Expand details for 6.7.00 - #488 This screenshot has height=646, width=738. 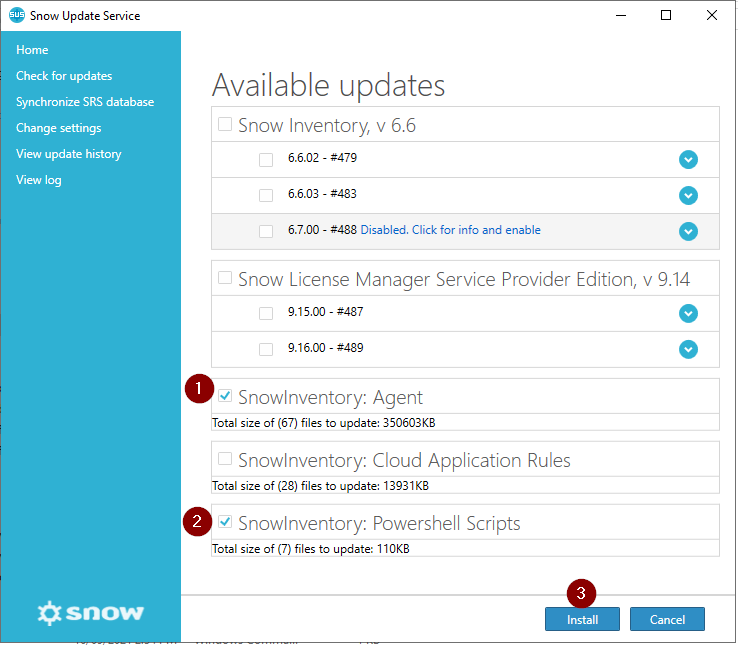(x=688, y=231)
